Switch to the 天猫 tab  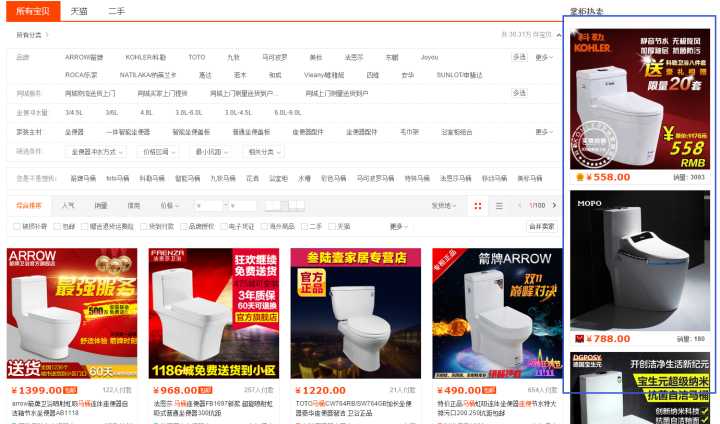(79, 10)
